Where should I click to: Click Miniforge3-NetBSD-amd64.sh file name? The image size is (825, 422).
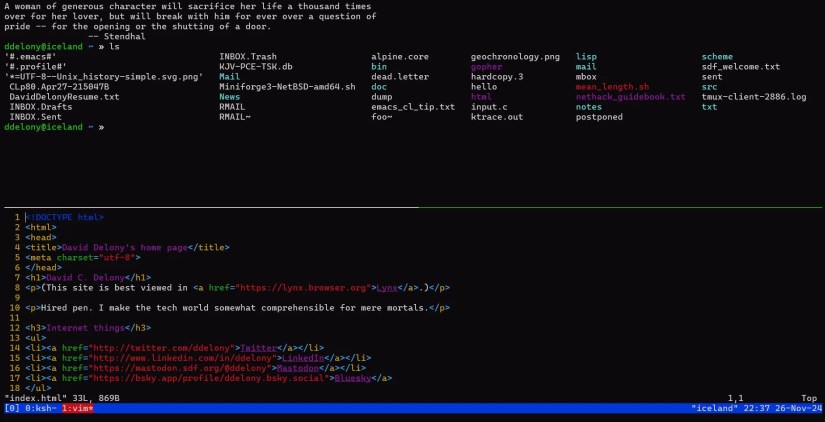point(287,87)
